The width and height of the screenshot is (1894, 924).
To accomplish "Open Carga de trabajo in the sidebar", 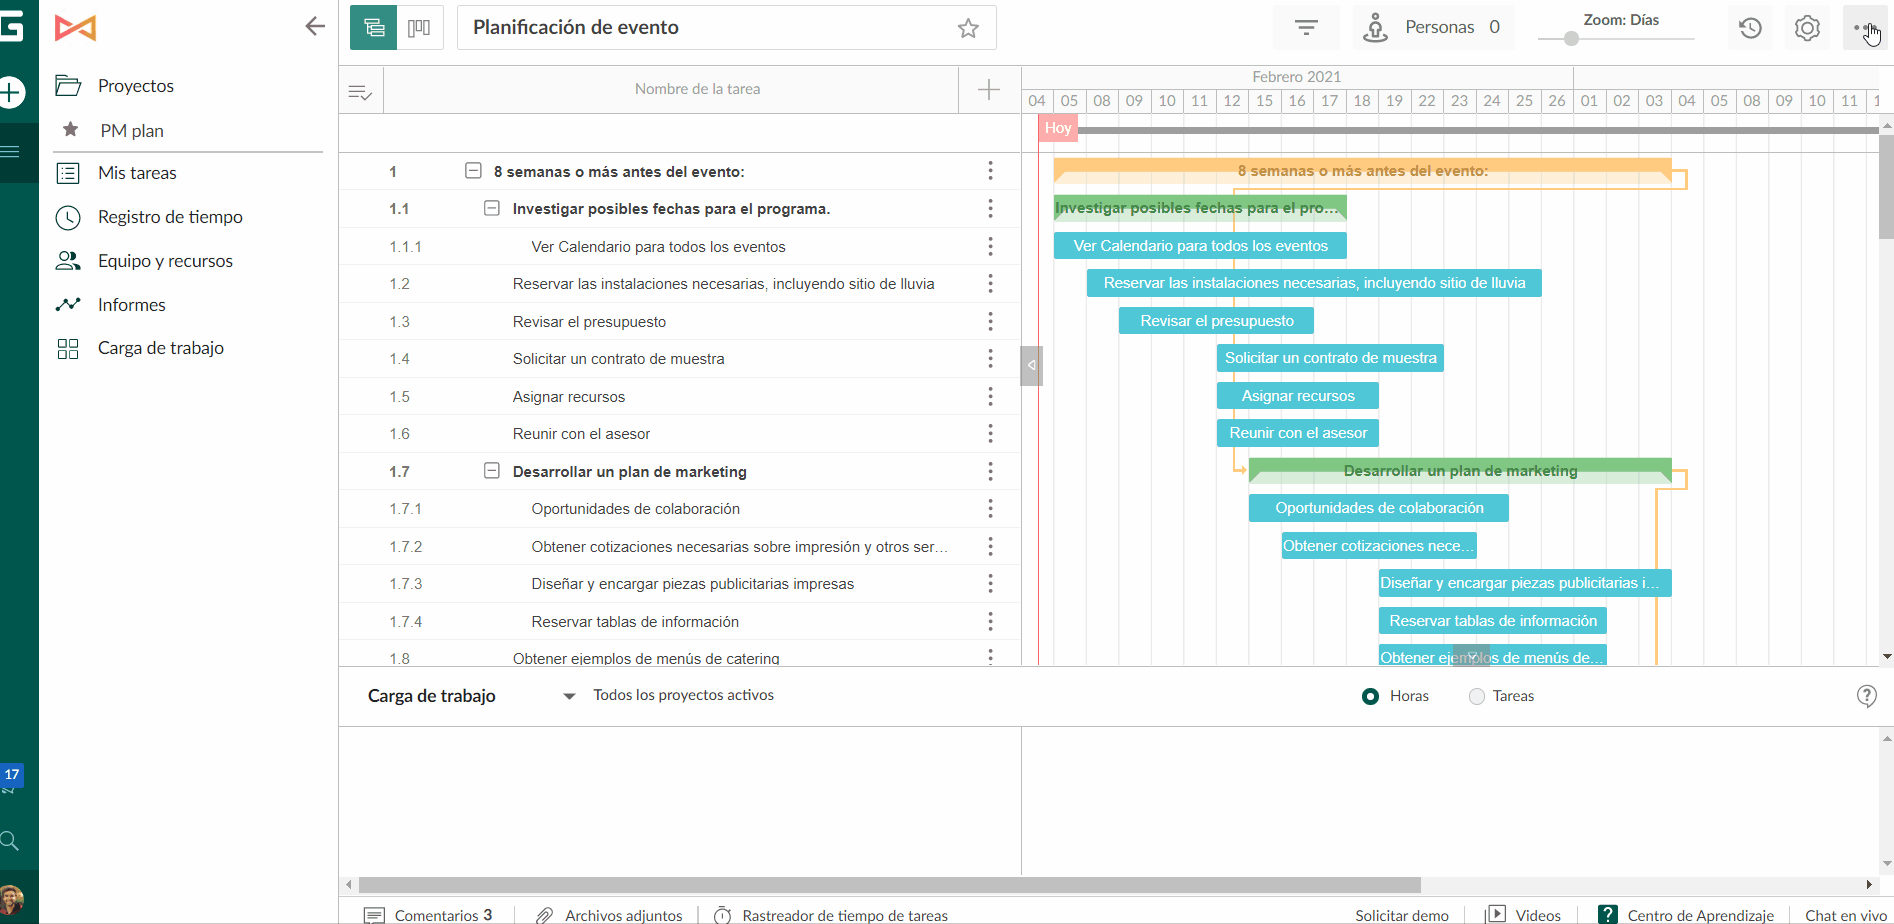I will click(x=161, y=348).
